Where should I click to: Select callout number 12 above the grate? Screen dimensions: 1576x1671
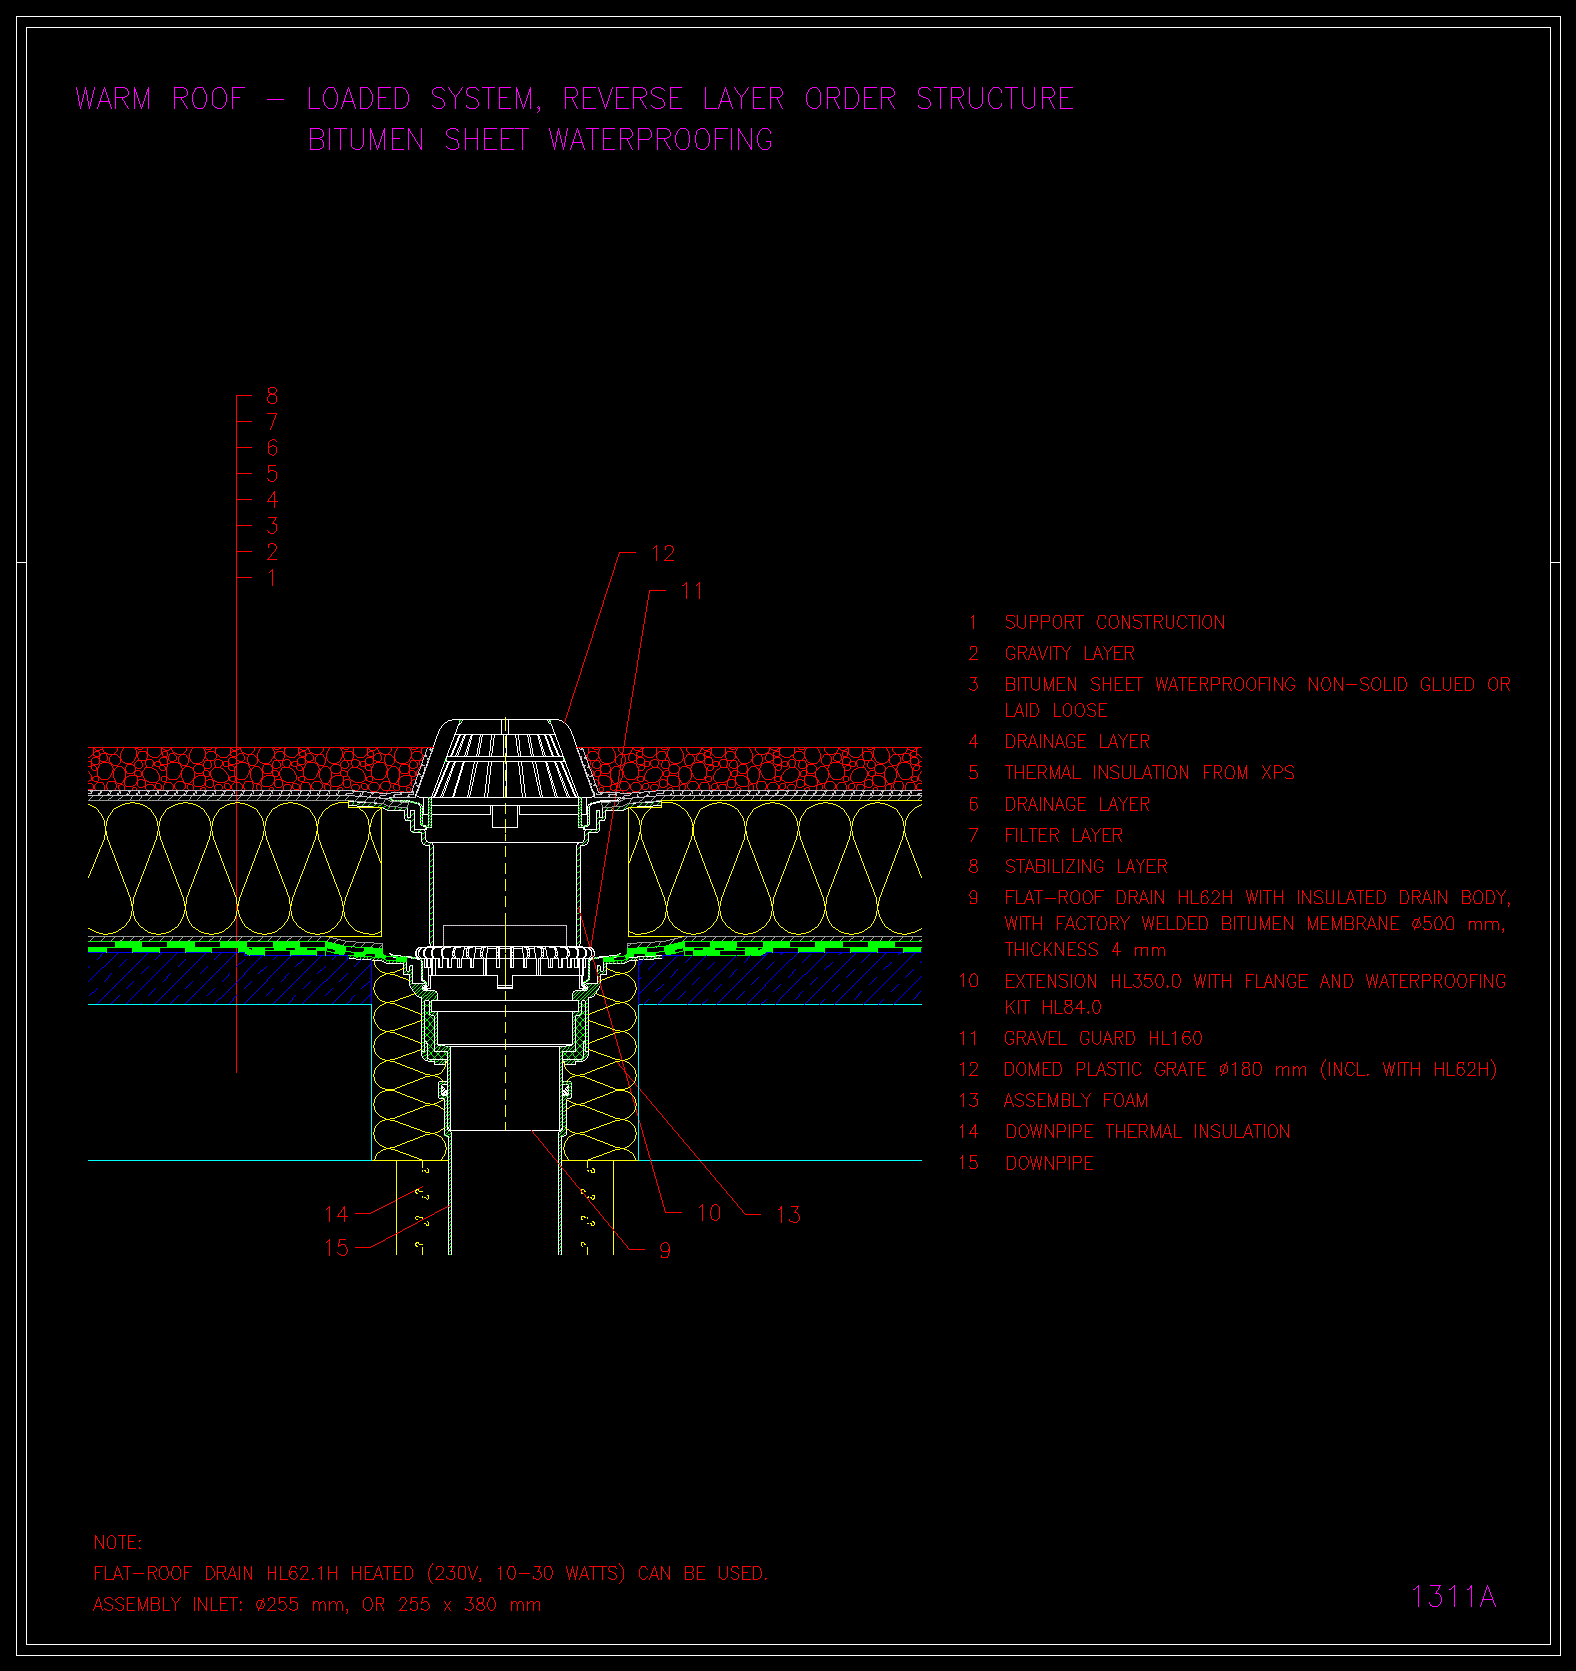tap(662, 554)
